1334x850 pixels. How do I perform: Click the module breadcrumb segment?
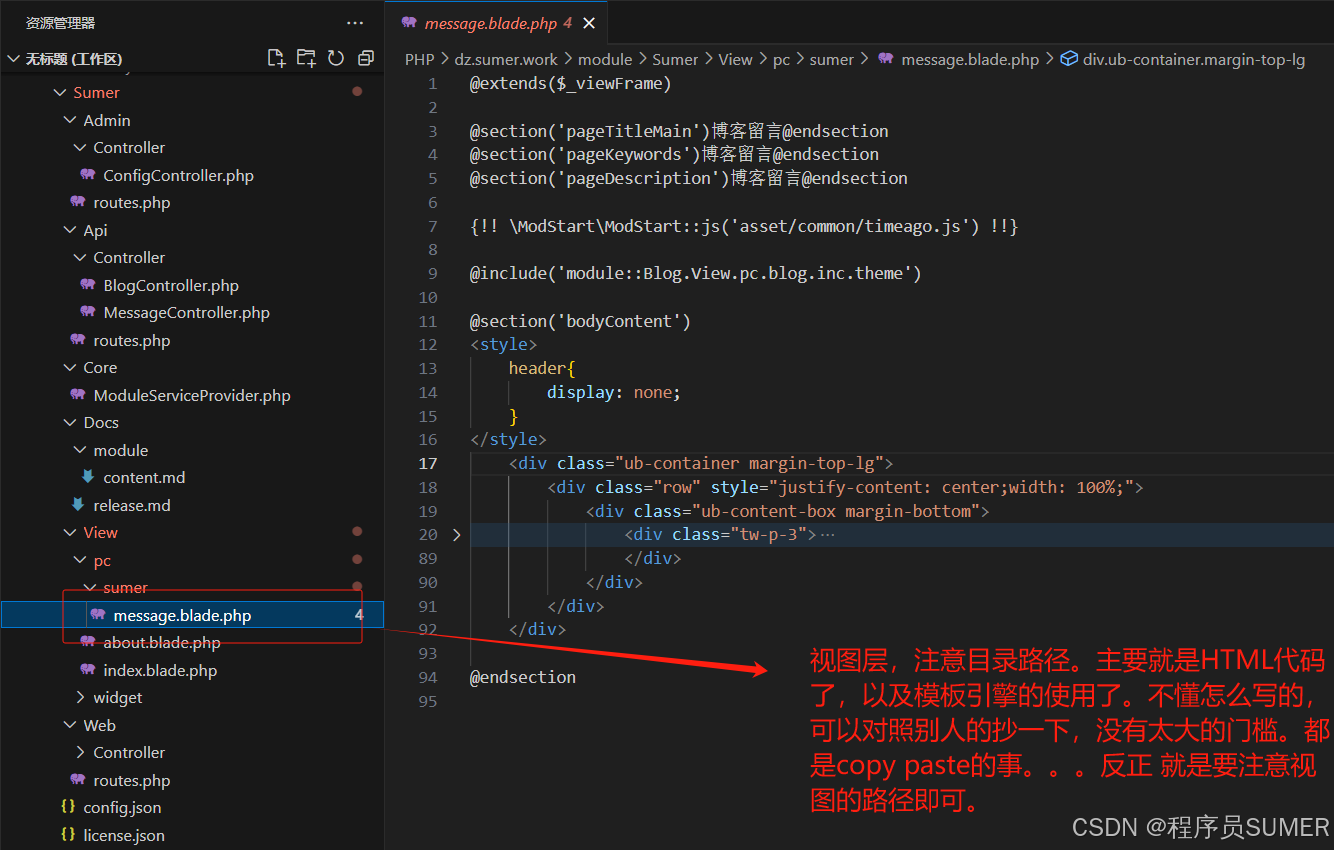pyautogui.click(x=605, y=59)
